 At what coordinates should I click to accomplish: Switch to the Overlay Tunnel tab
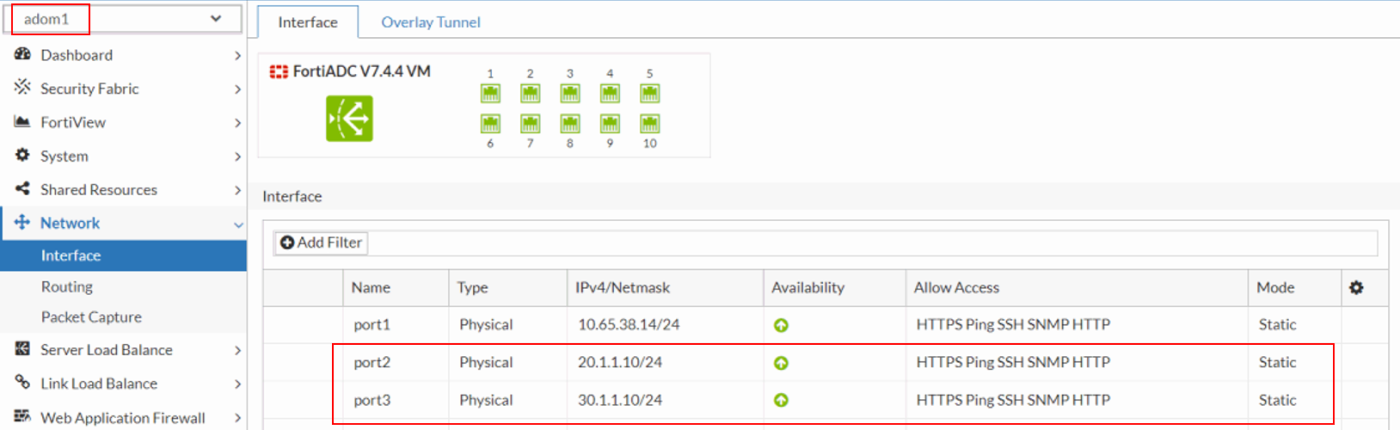(x=430, y=21)
